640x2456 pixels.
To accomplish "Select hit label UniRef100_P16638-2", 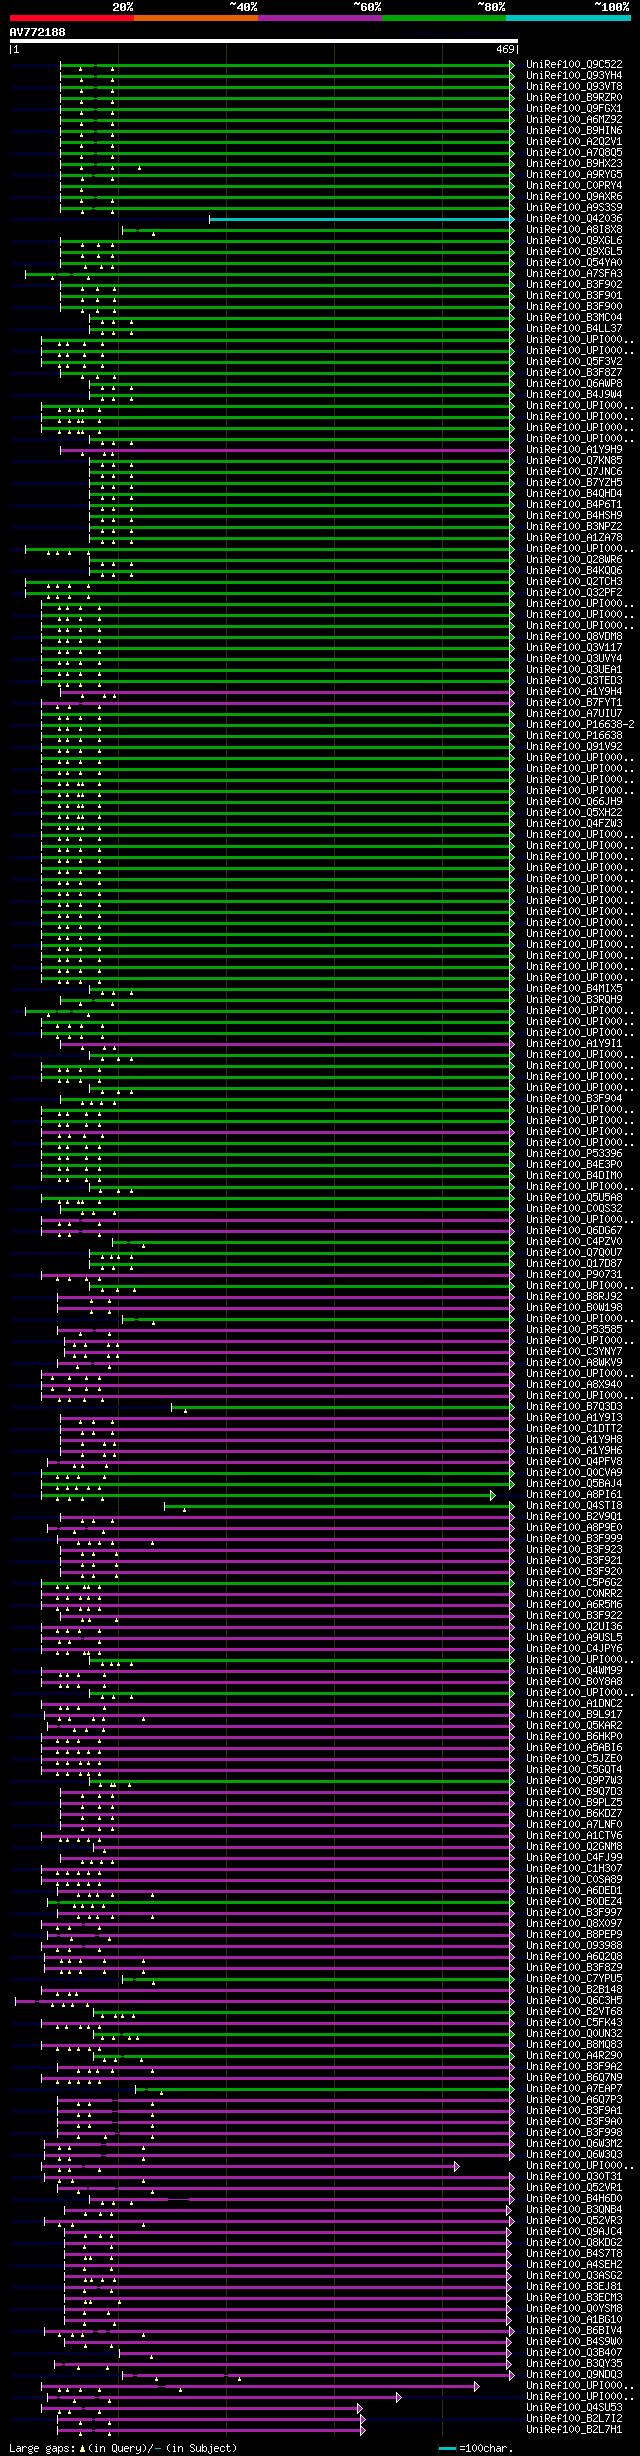I will (580, 724).
